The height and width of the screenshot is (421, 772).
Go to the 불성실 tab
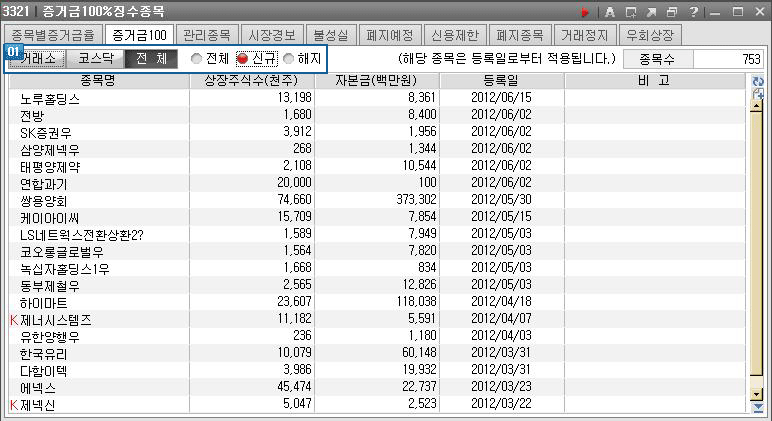tap(331, 35)
